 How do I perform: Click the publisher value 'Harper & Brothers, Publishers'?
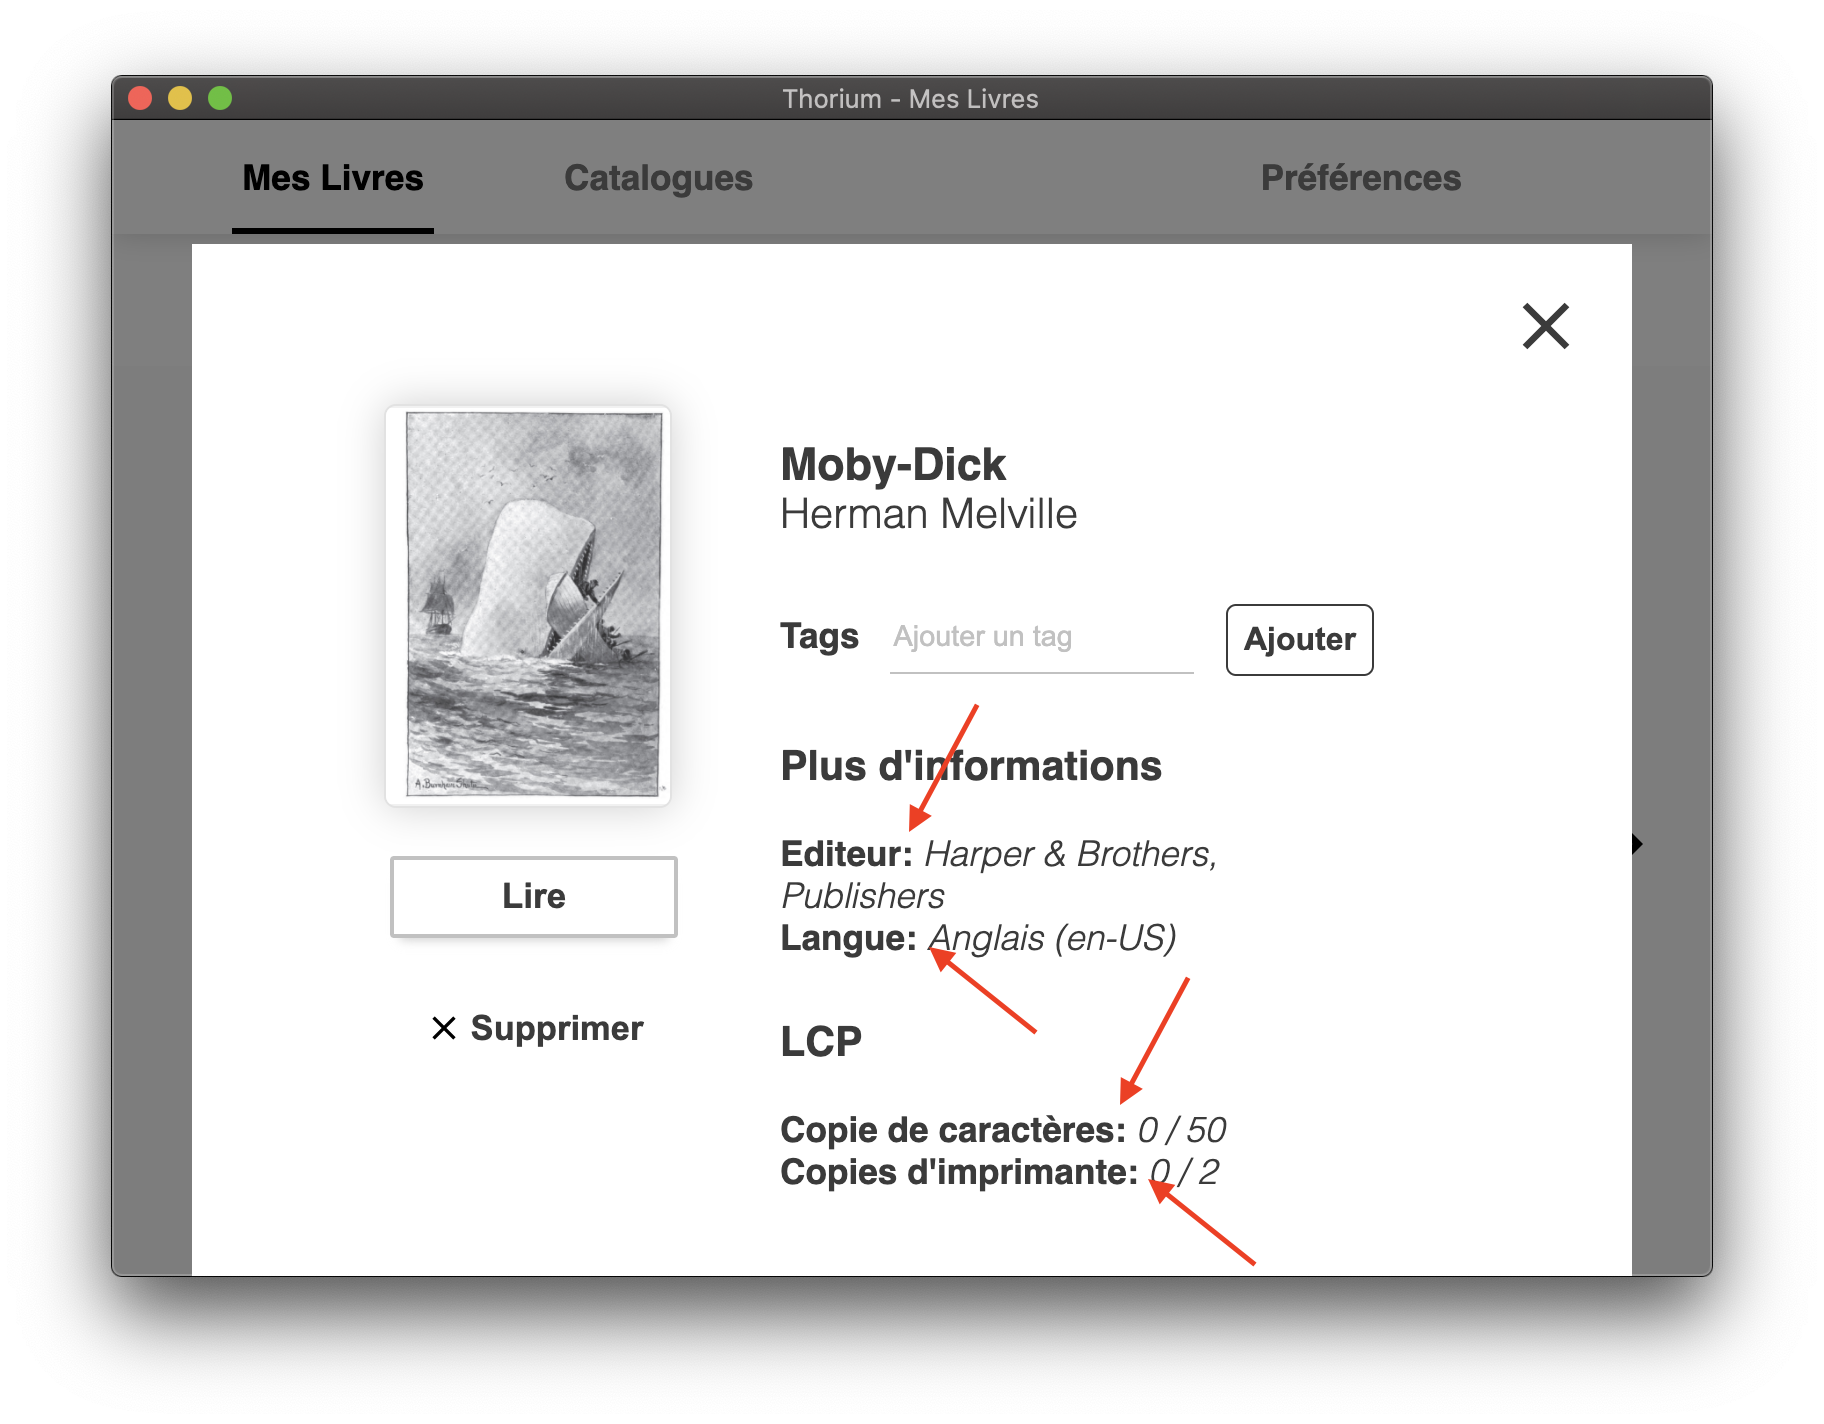coord(1000,875)
